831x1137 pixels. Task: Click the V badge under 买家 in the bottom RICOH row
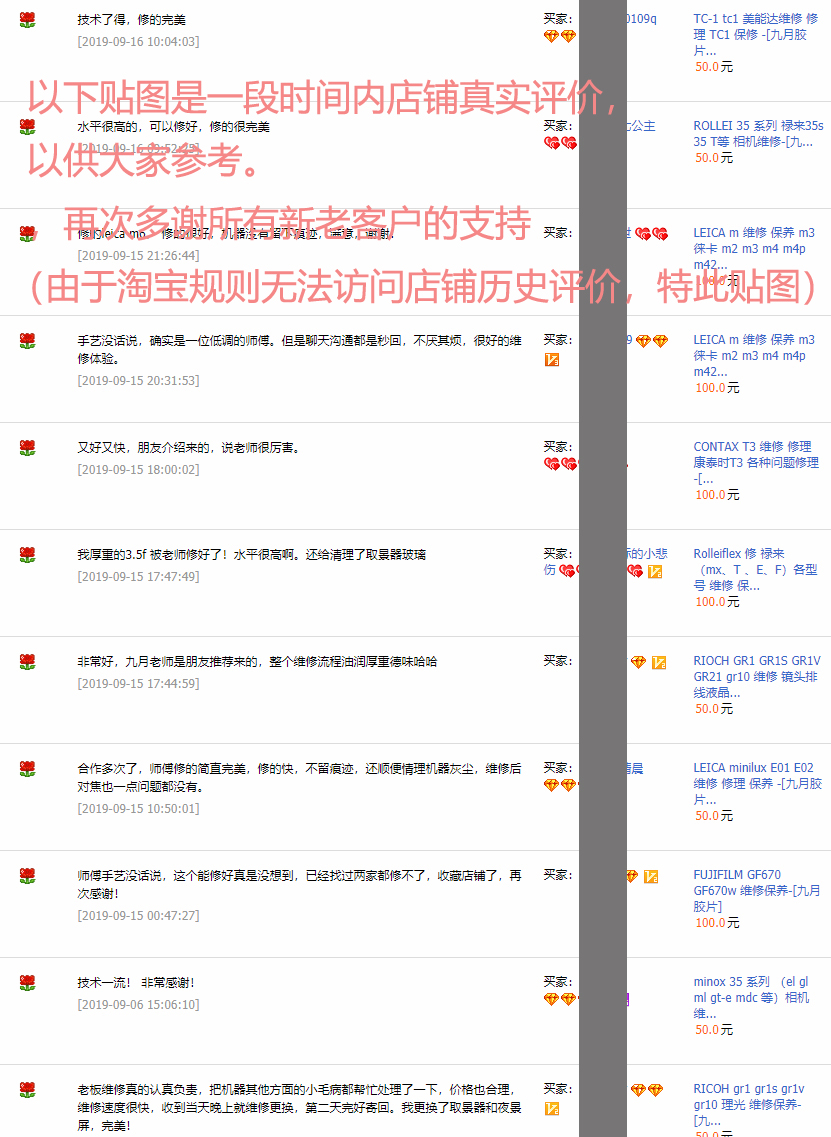click(x=552, y=1108)
